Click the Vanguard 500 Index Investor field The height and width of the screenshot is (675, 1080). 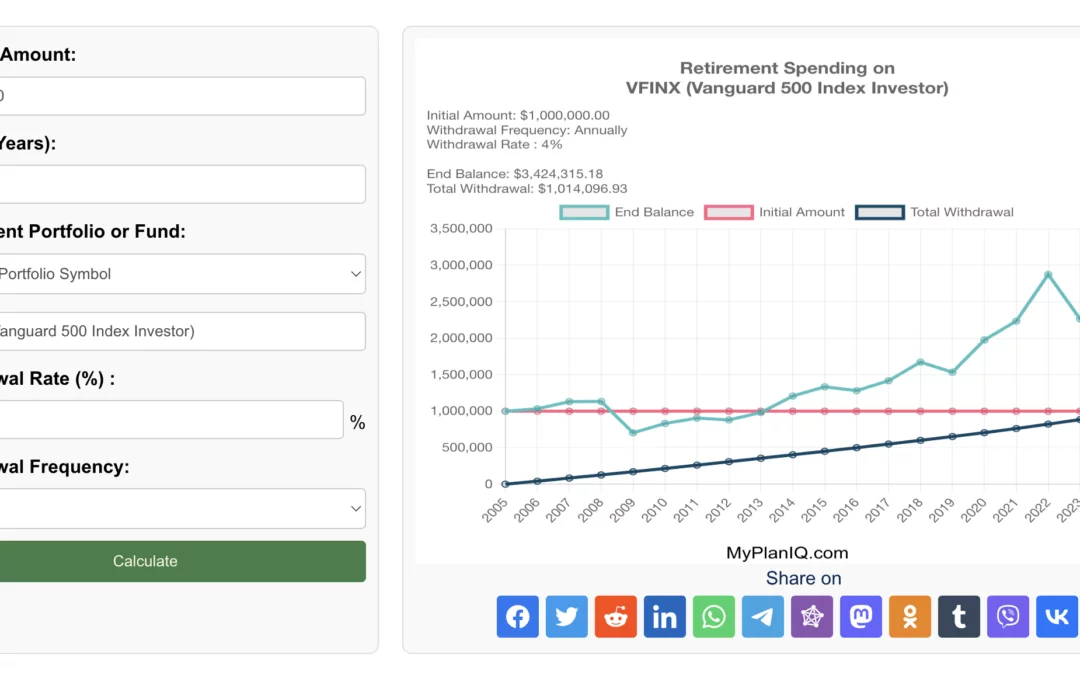click(182, 331)
